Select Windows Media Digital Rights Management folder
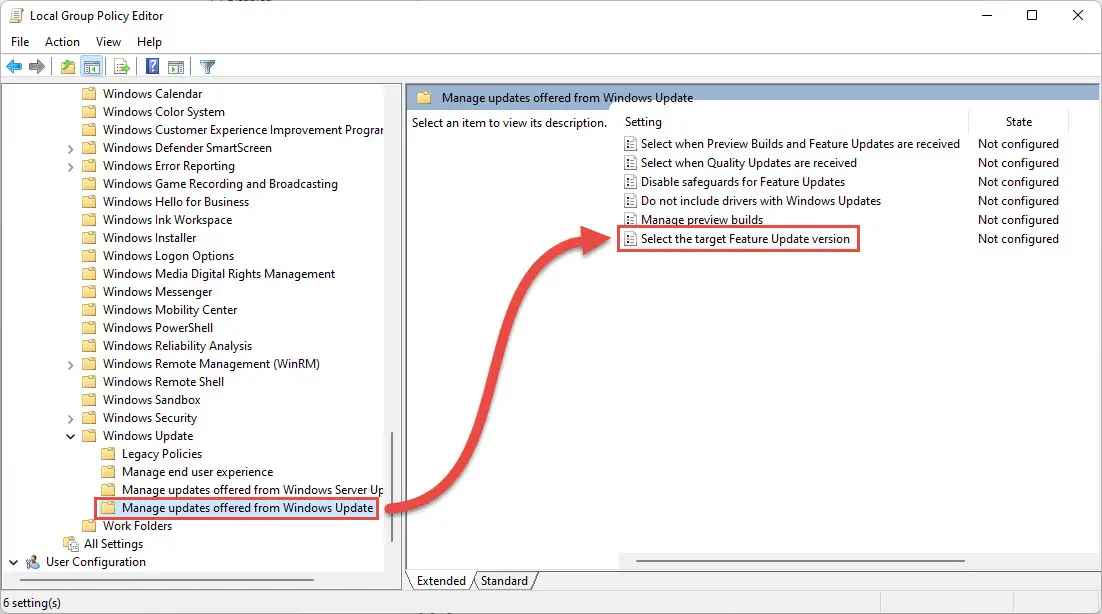The height and width of the screenshot is (614, 1102). click(x=219, y=274)
